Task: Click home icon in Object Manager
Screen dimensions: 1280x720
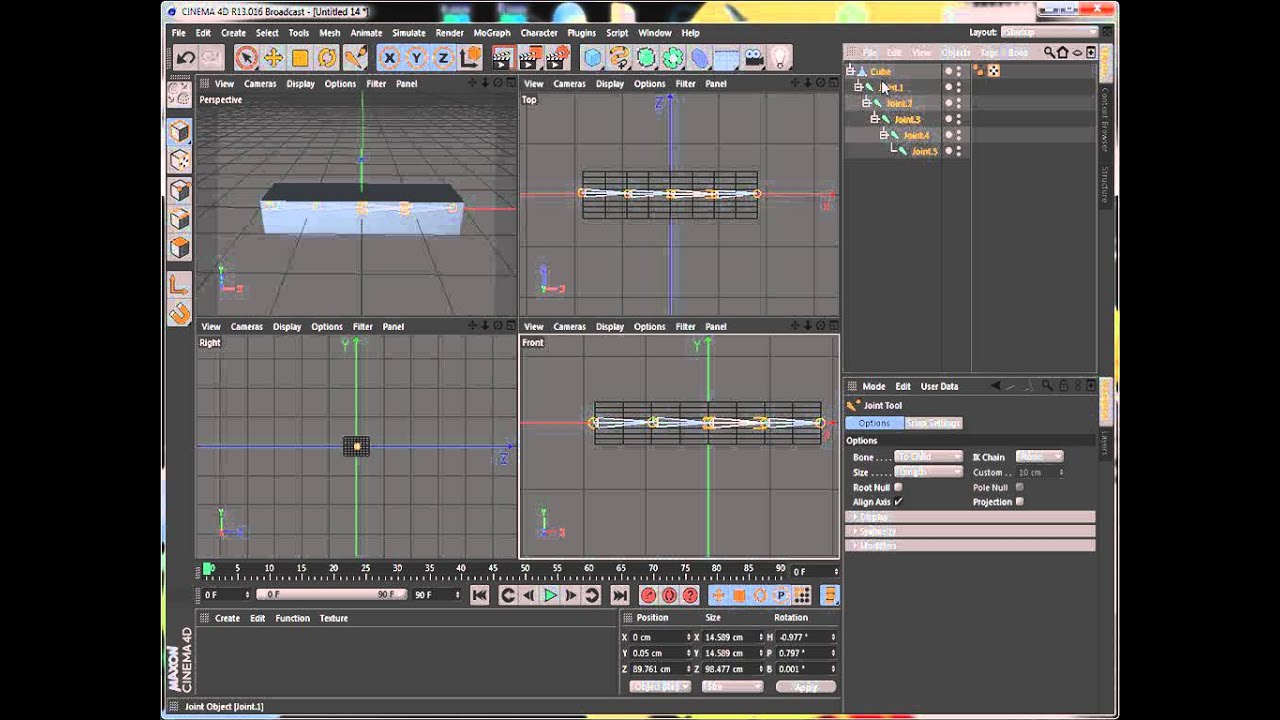Action: tap(1064, 52)
